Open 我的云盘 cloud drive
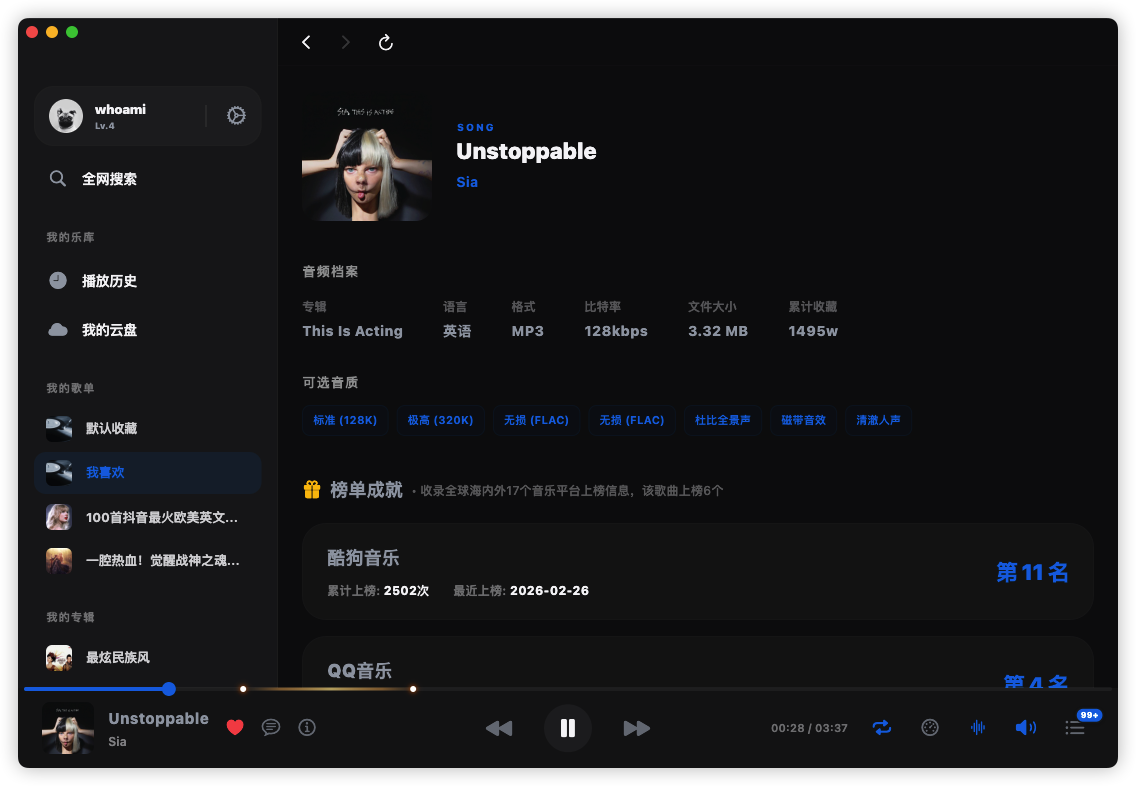The width and height of the screenshot is (1136, 786). 148,330
